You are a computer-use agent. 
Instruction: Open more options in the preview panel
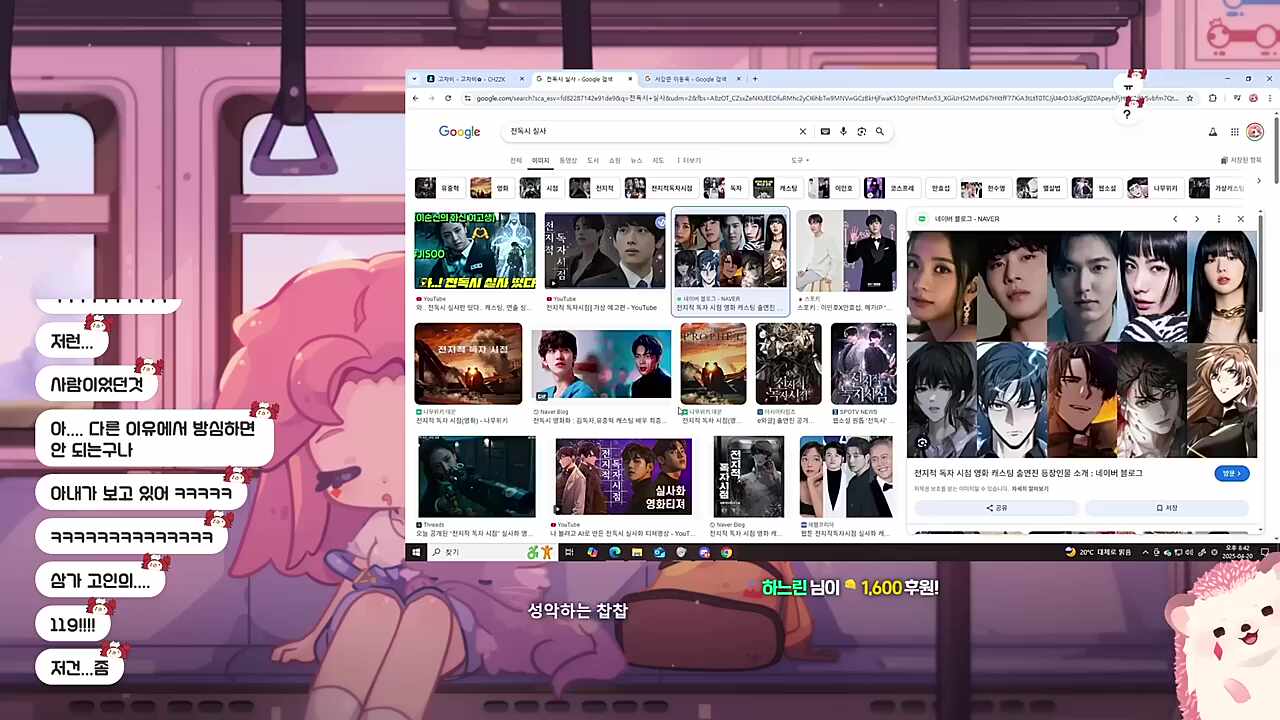click(1218, 219)
